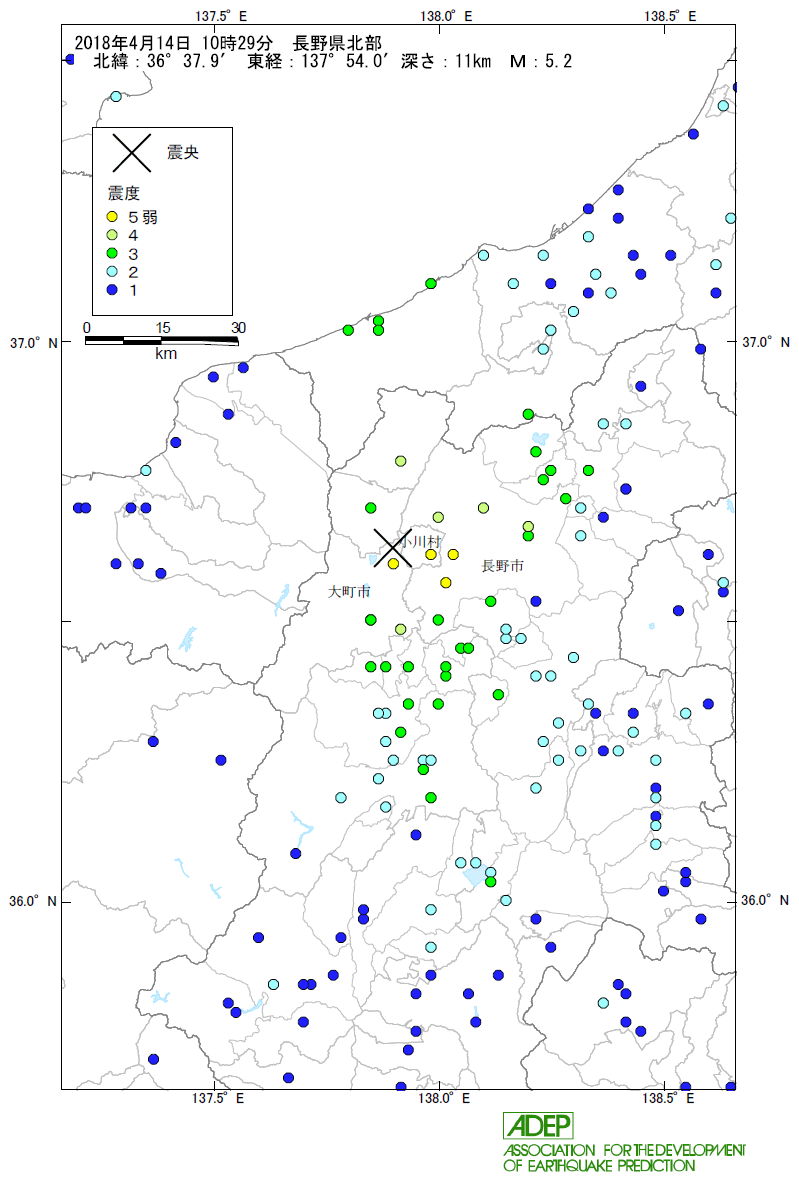Click the cyan intensity 2 legend circle

point(113,271)
